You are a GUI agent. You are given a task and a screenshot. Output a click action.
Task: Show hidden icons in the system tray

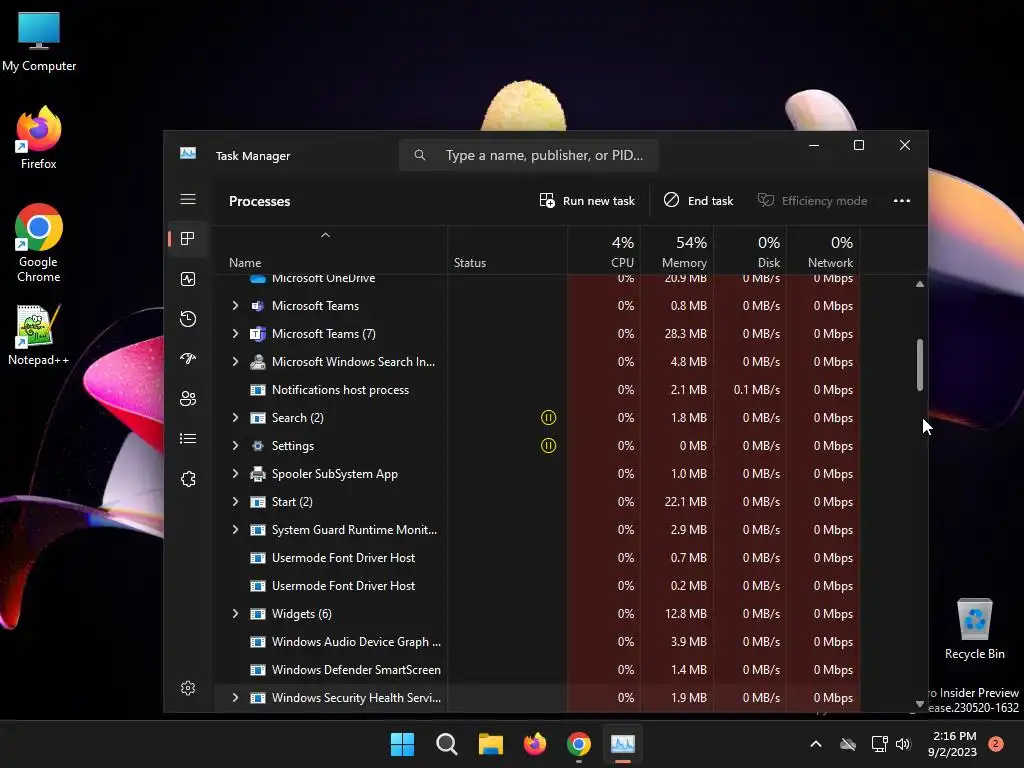816,744
